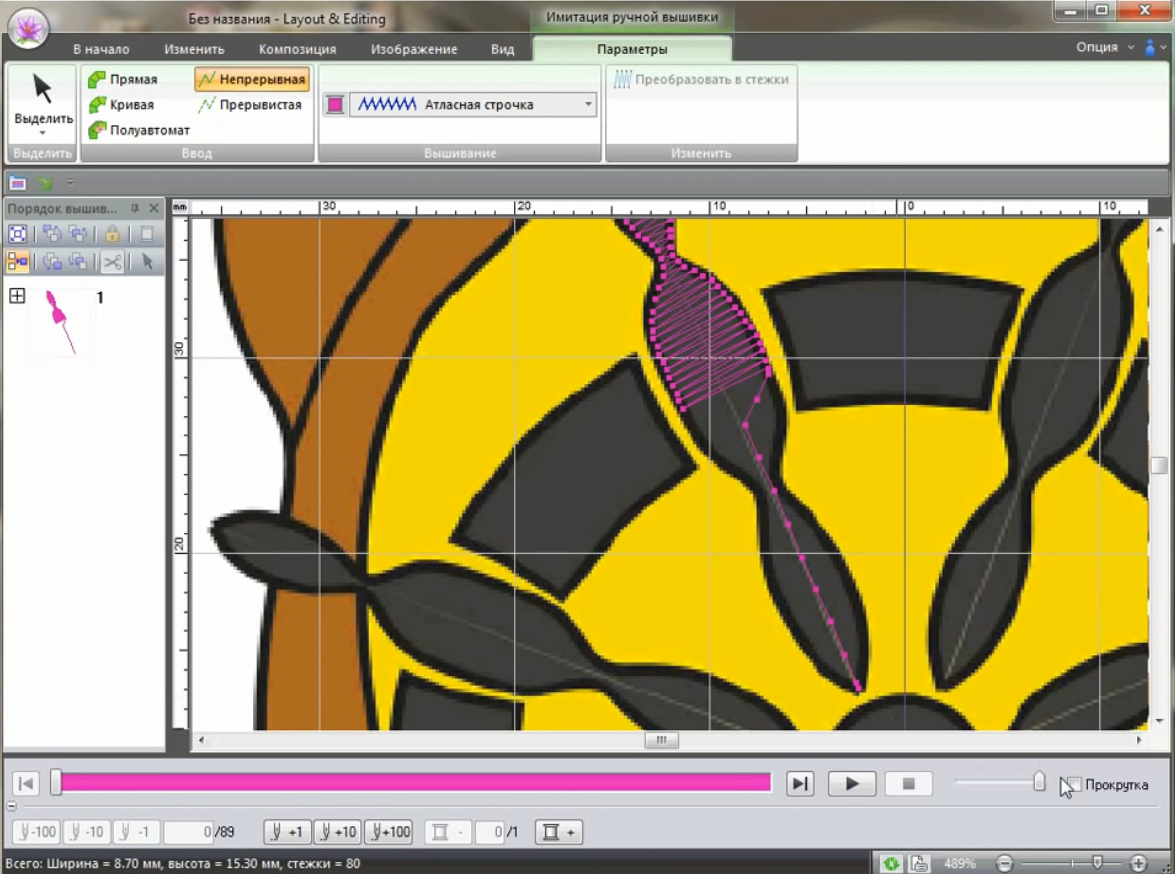Screen dimensions: 1175x874
Task: Expand the first item in sewing order tree
Action: click(x=16, y=296)
